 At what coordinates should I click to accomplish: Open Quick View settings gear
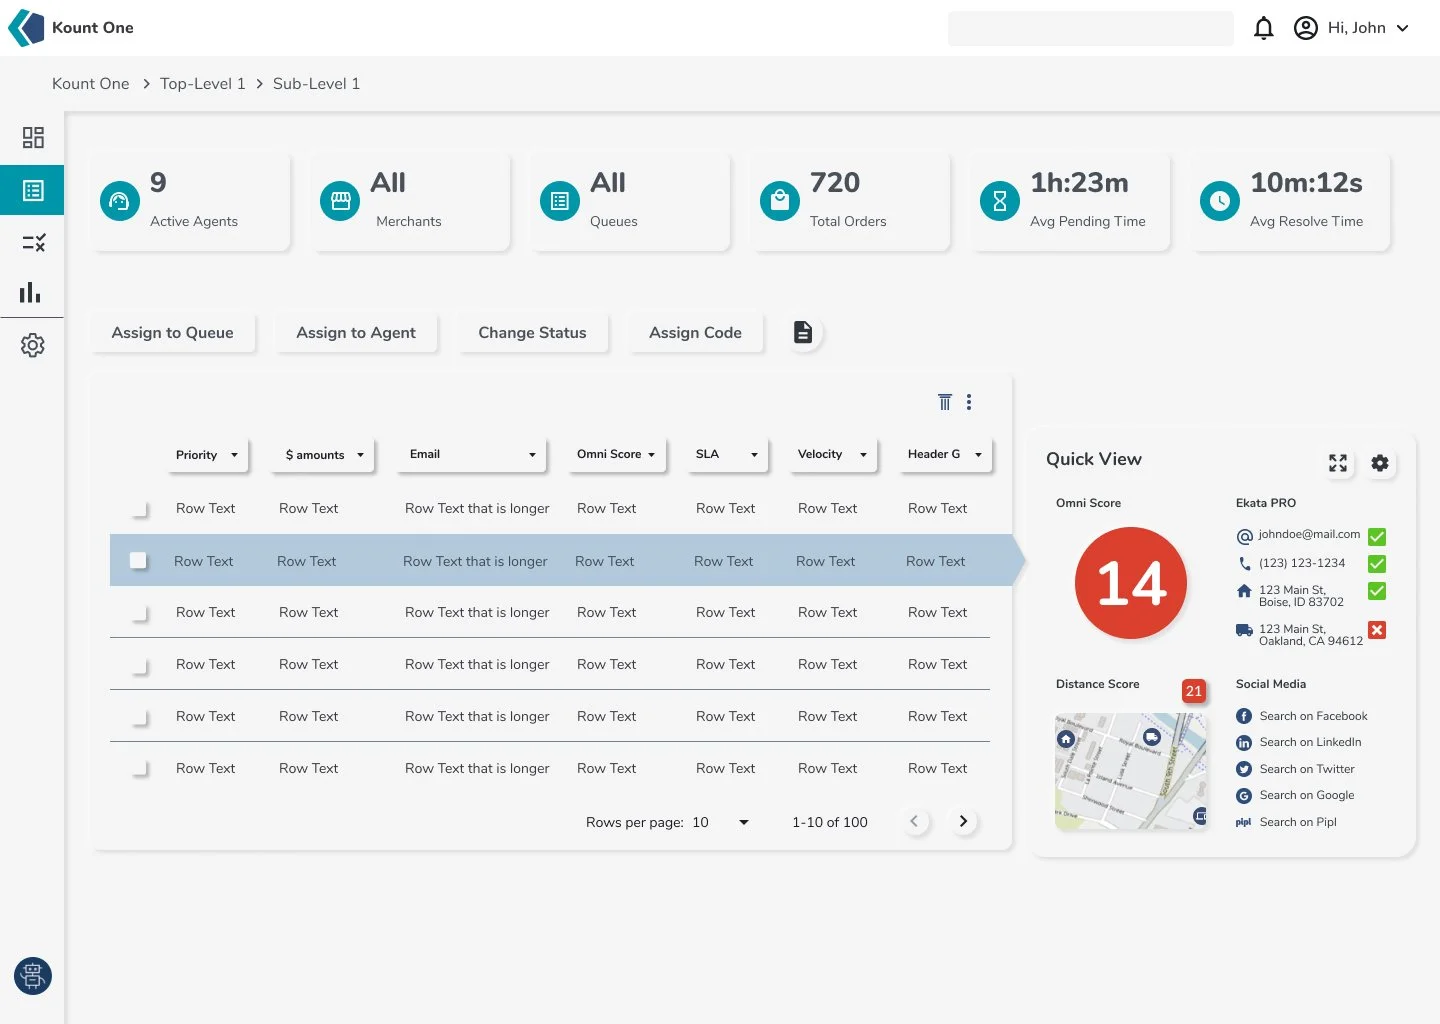click(x=1380, y=463)
